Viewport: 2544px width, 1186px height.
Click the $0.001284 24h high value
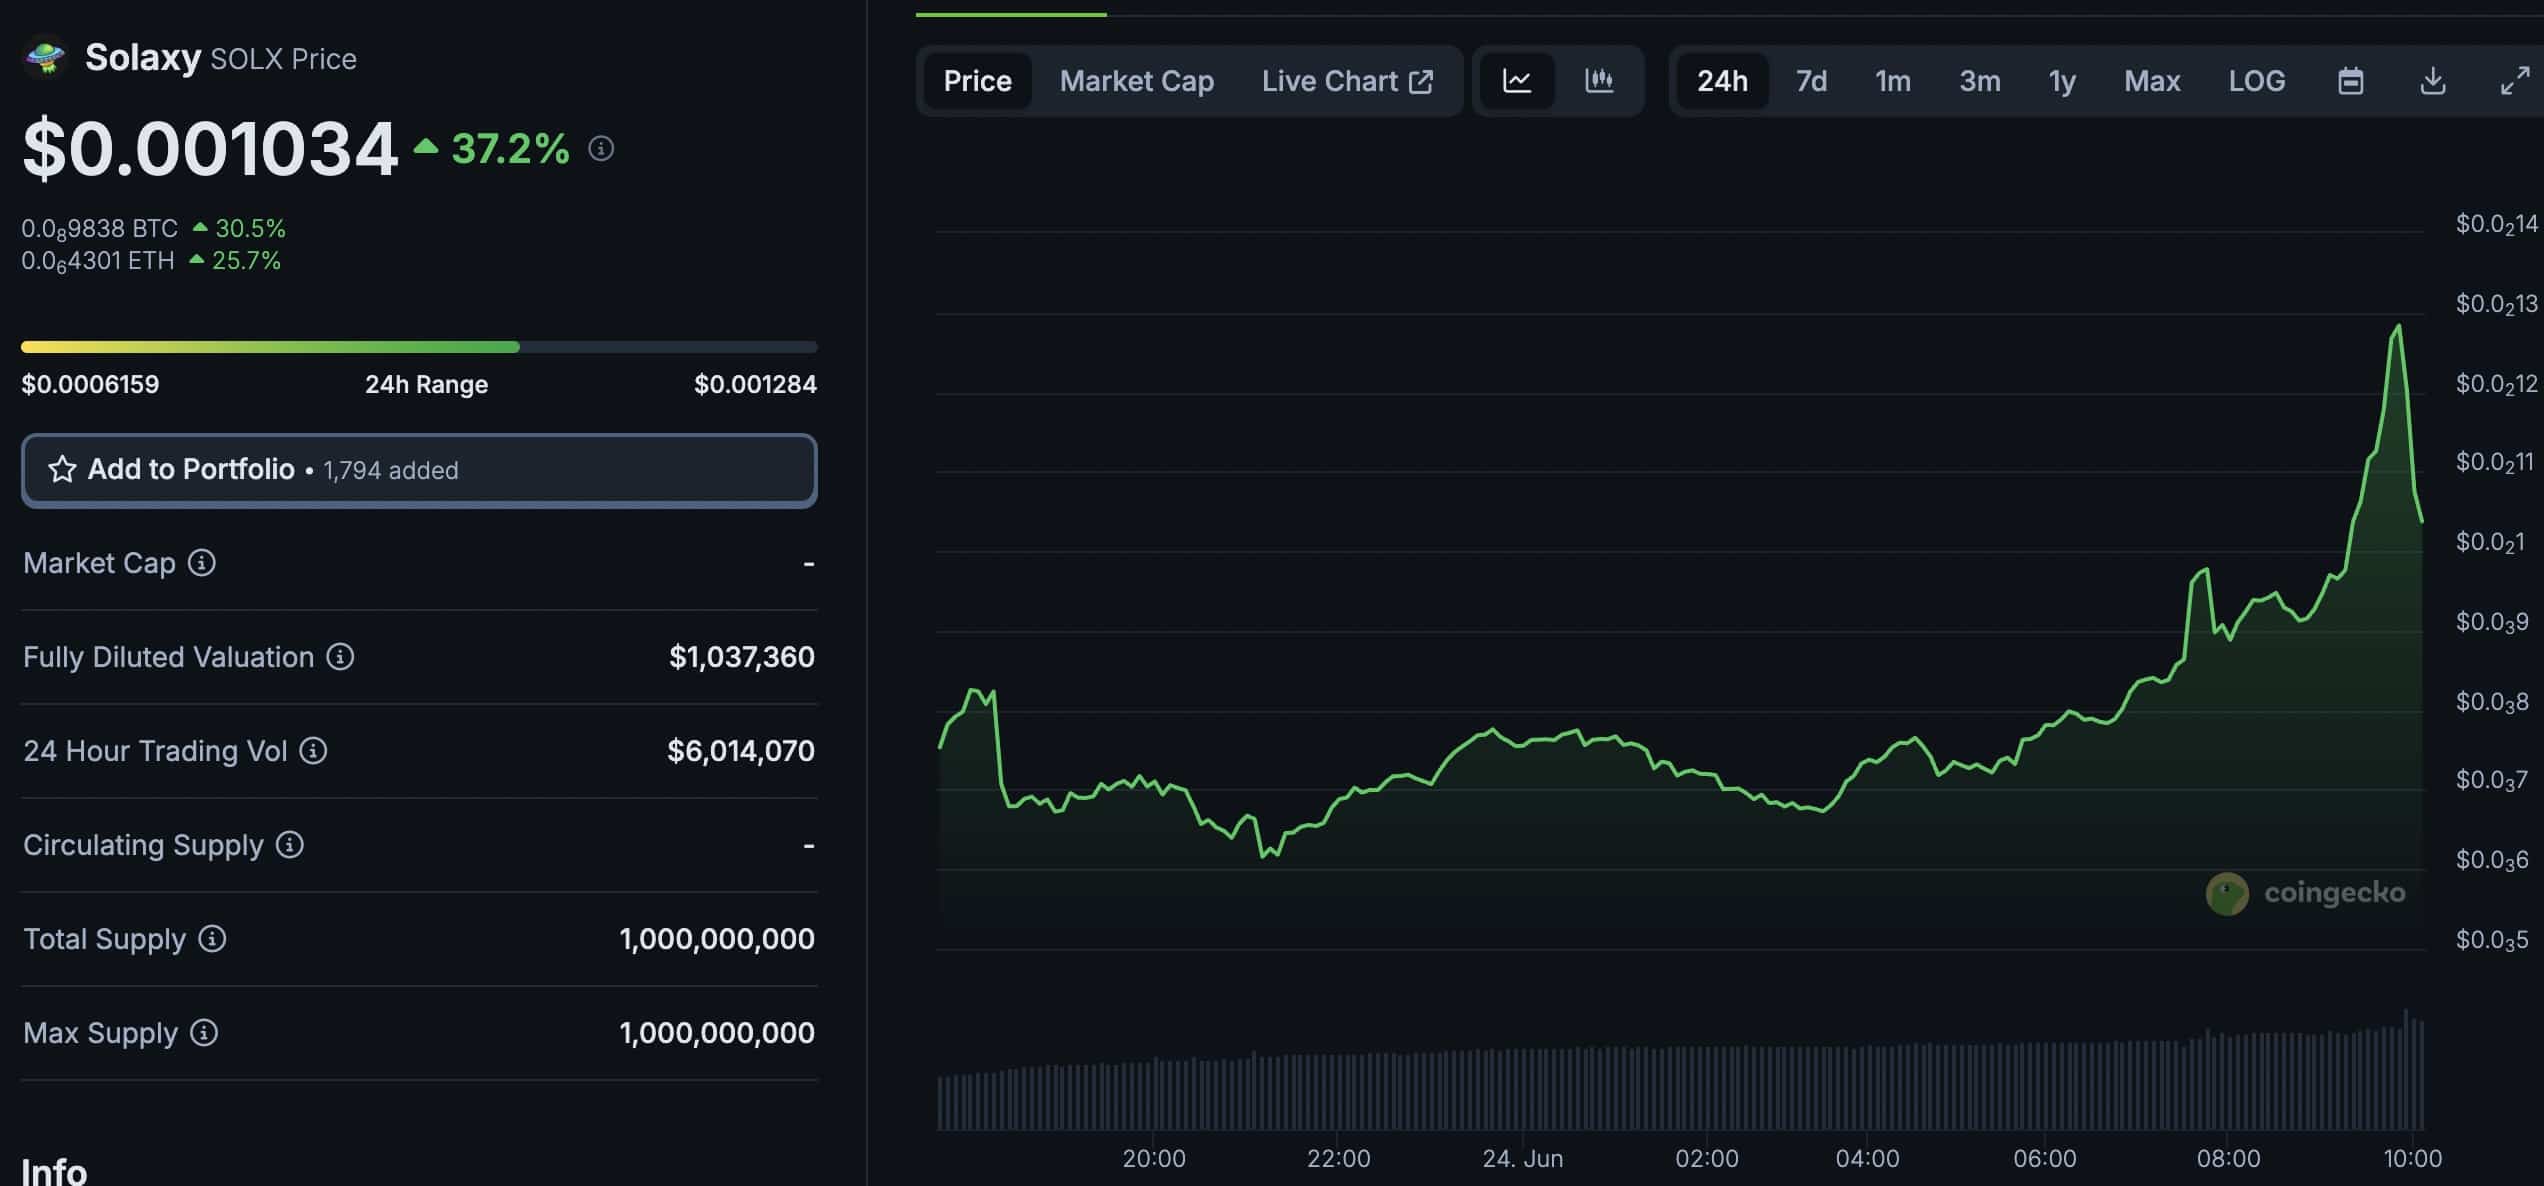pyautogui.click(x=755, y=384)
